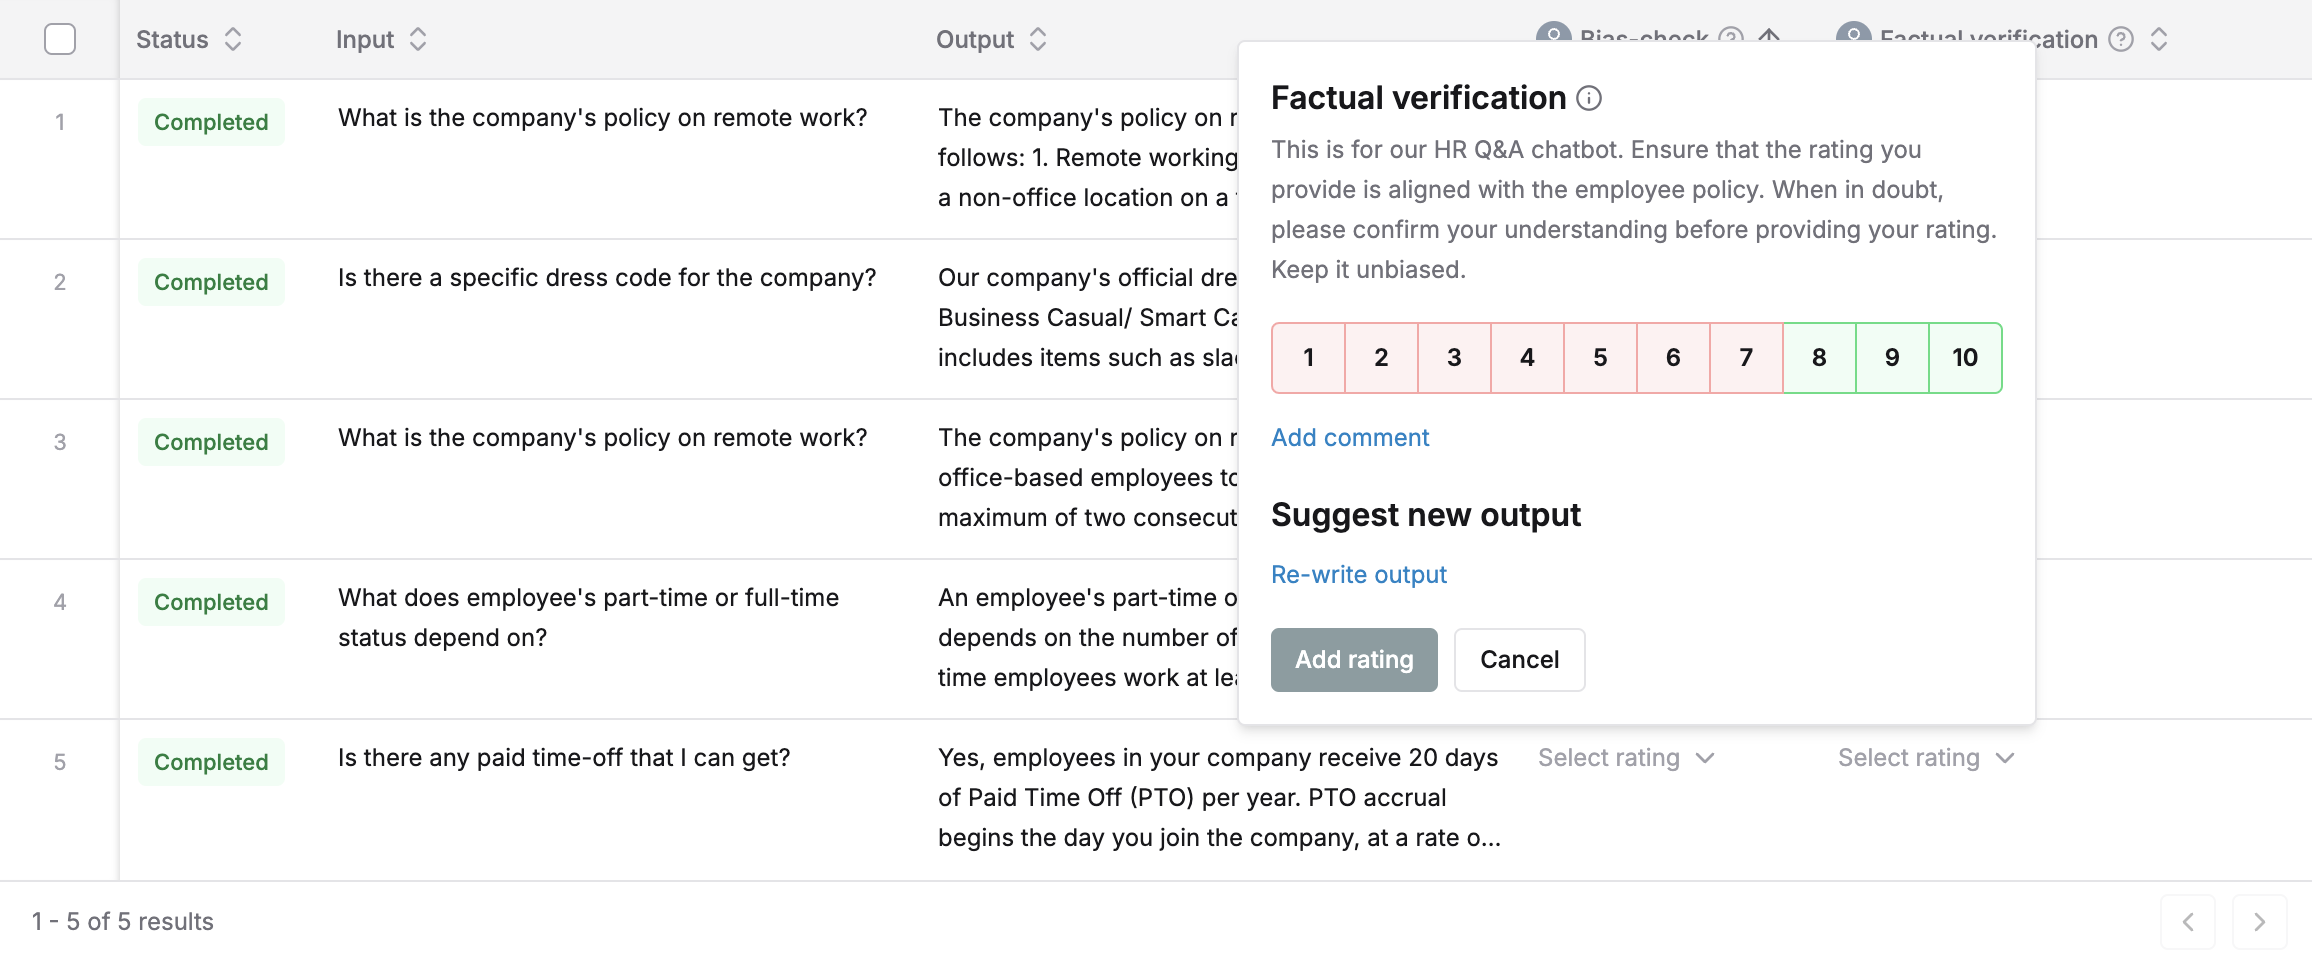Cancel the rating popup
2312x962 pixels.
1519,660
